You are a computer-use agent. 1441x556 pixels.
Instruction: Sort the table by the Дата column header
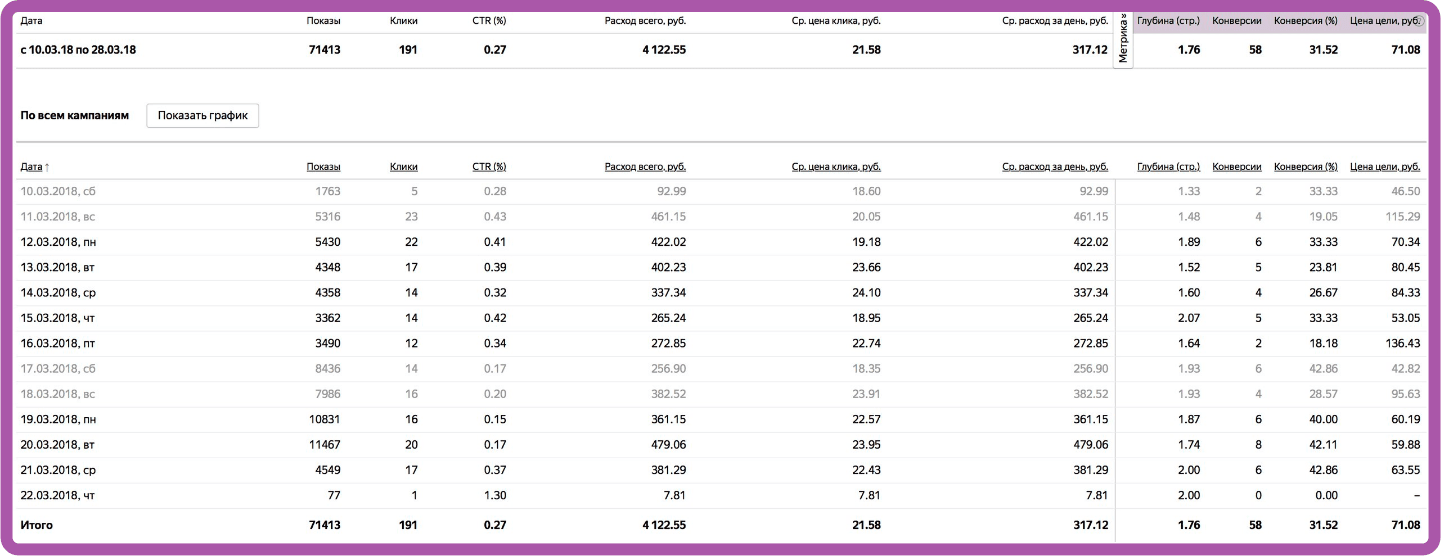[x=32, y=167]
